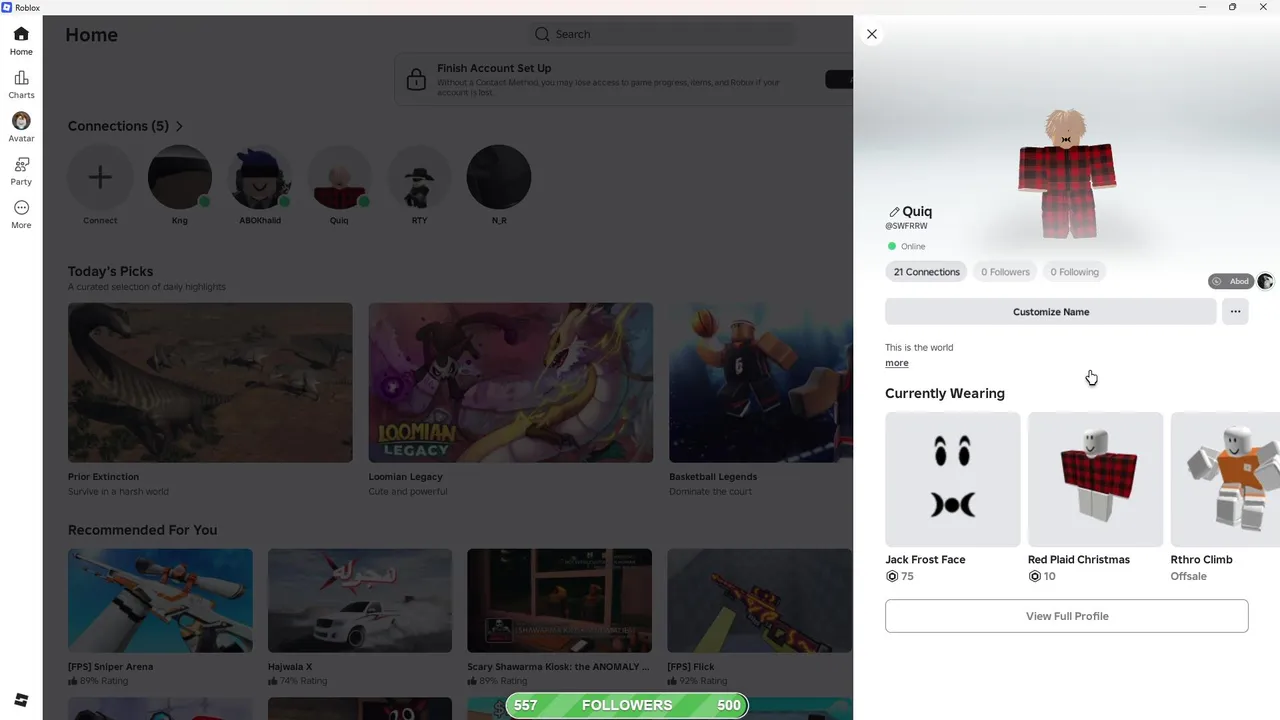Open N_R connection avatar
This screenshot has width=1280, height=720.
(x=499, y=177)
